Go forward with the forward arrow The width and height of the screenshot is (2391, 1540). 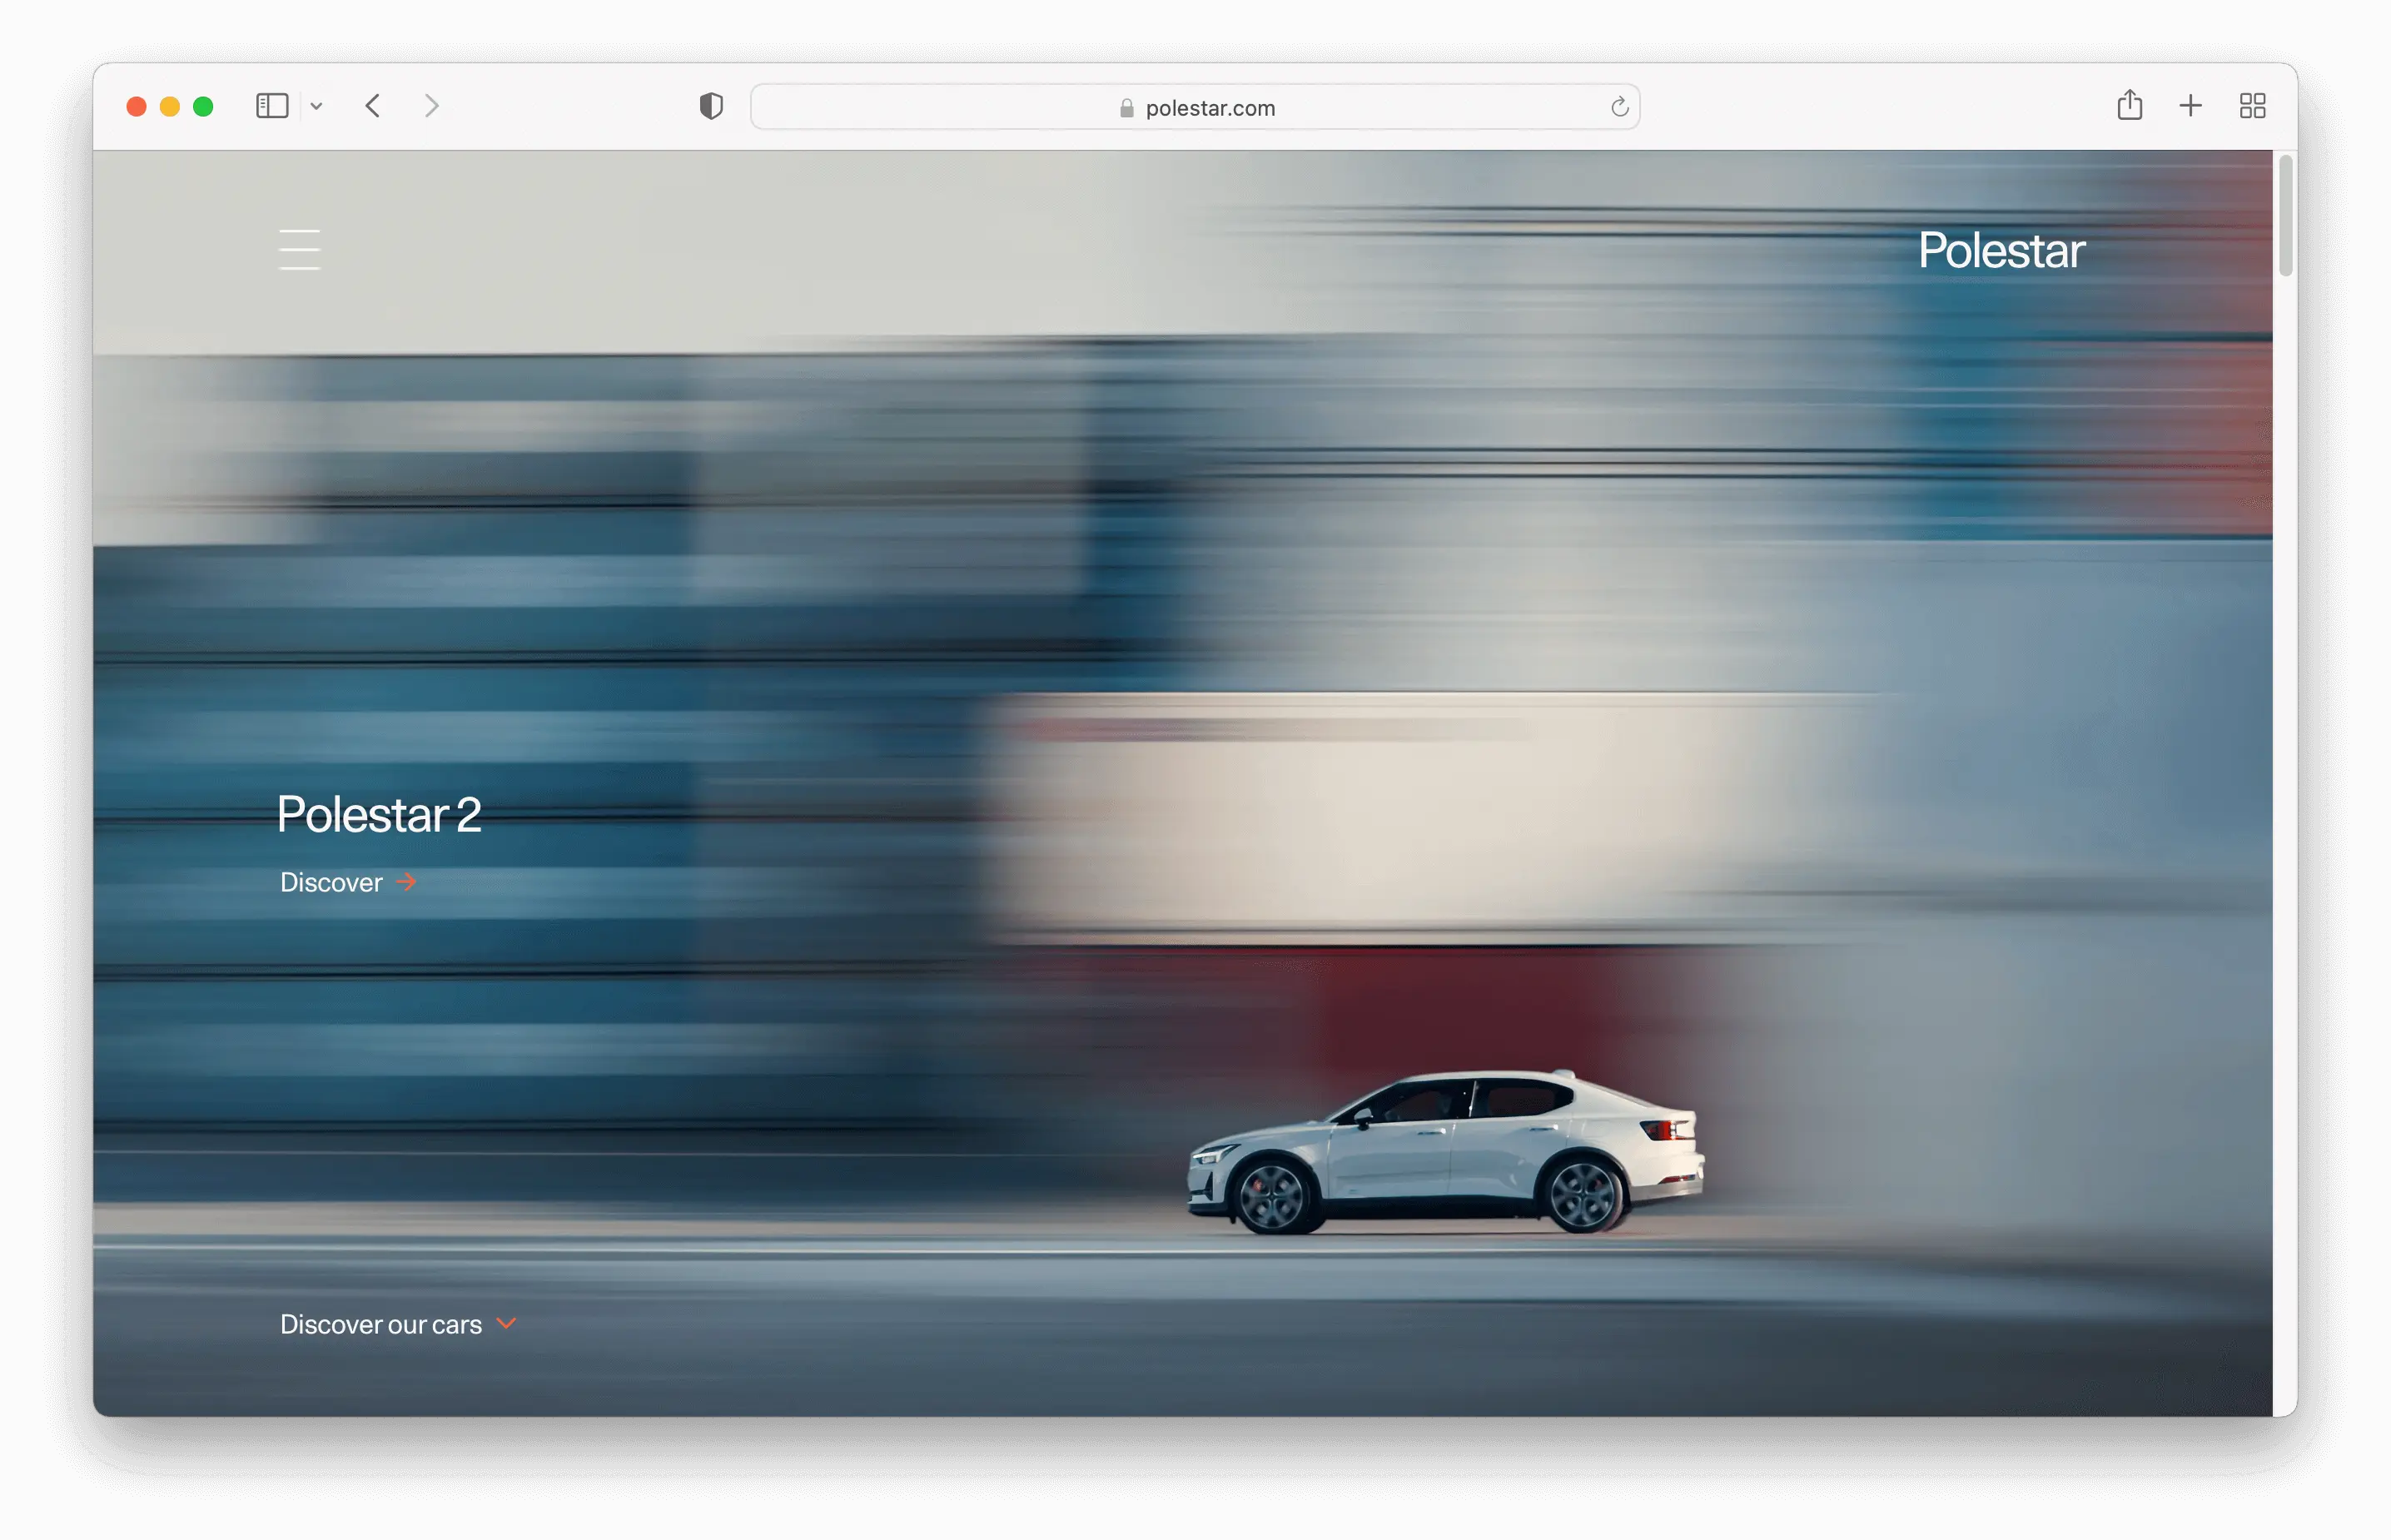pyautogui.click(x=431, y=106)
